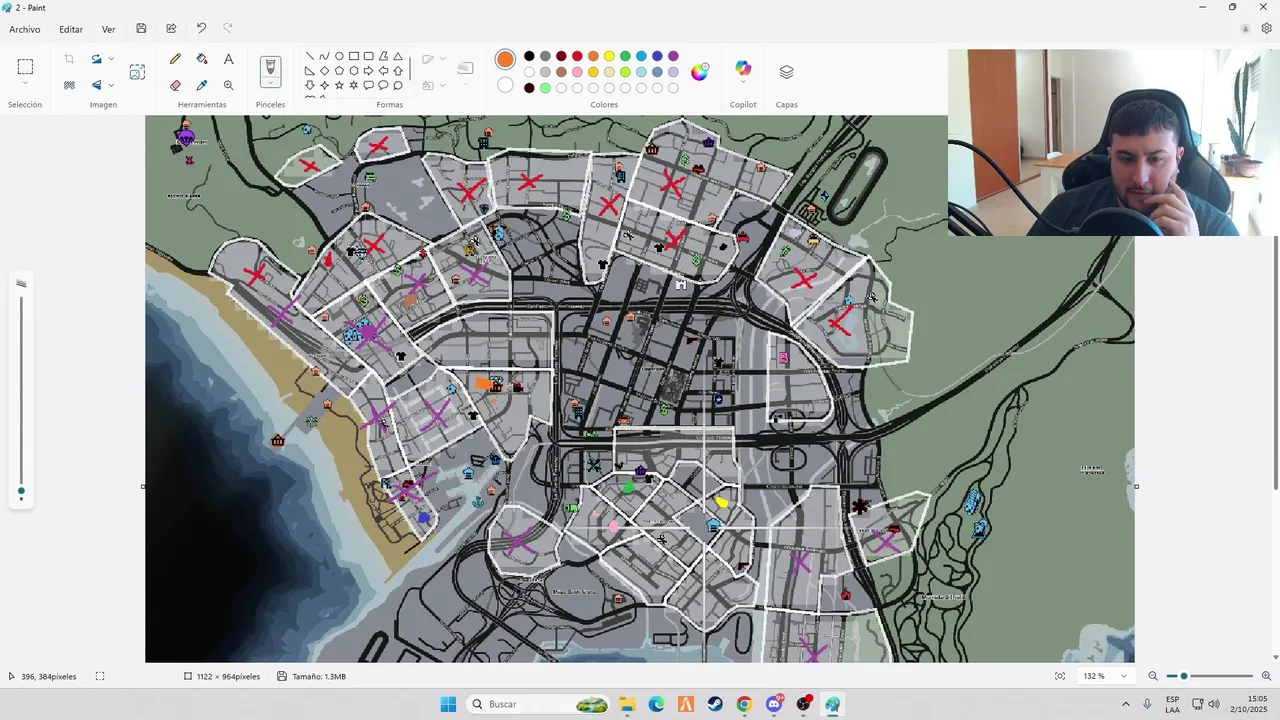
Task: Click the zoom slider handle
Action: 1184,676
